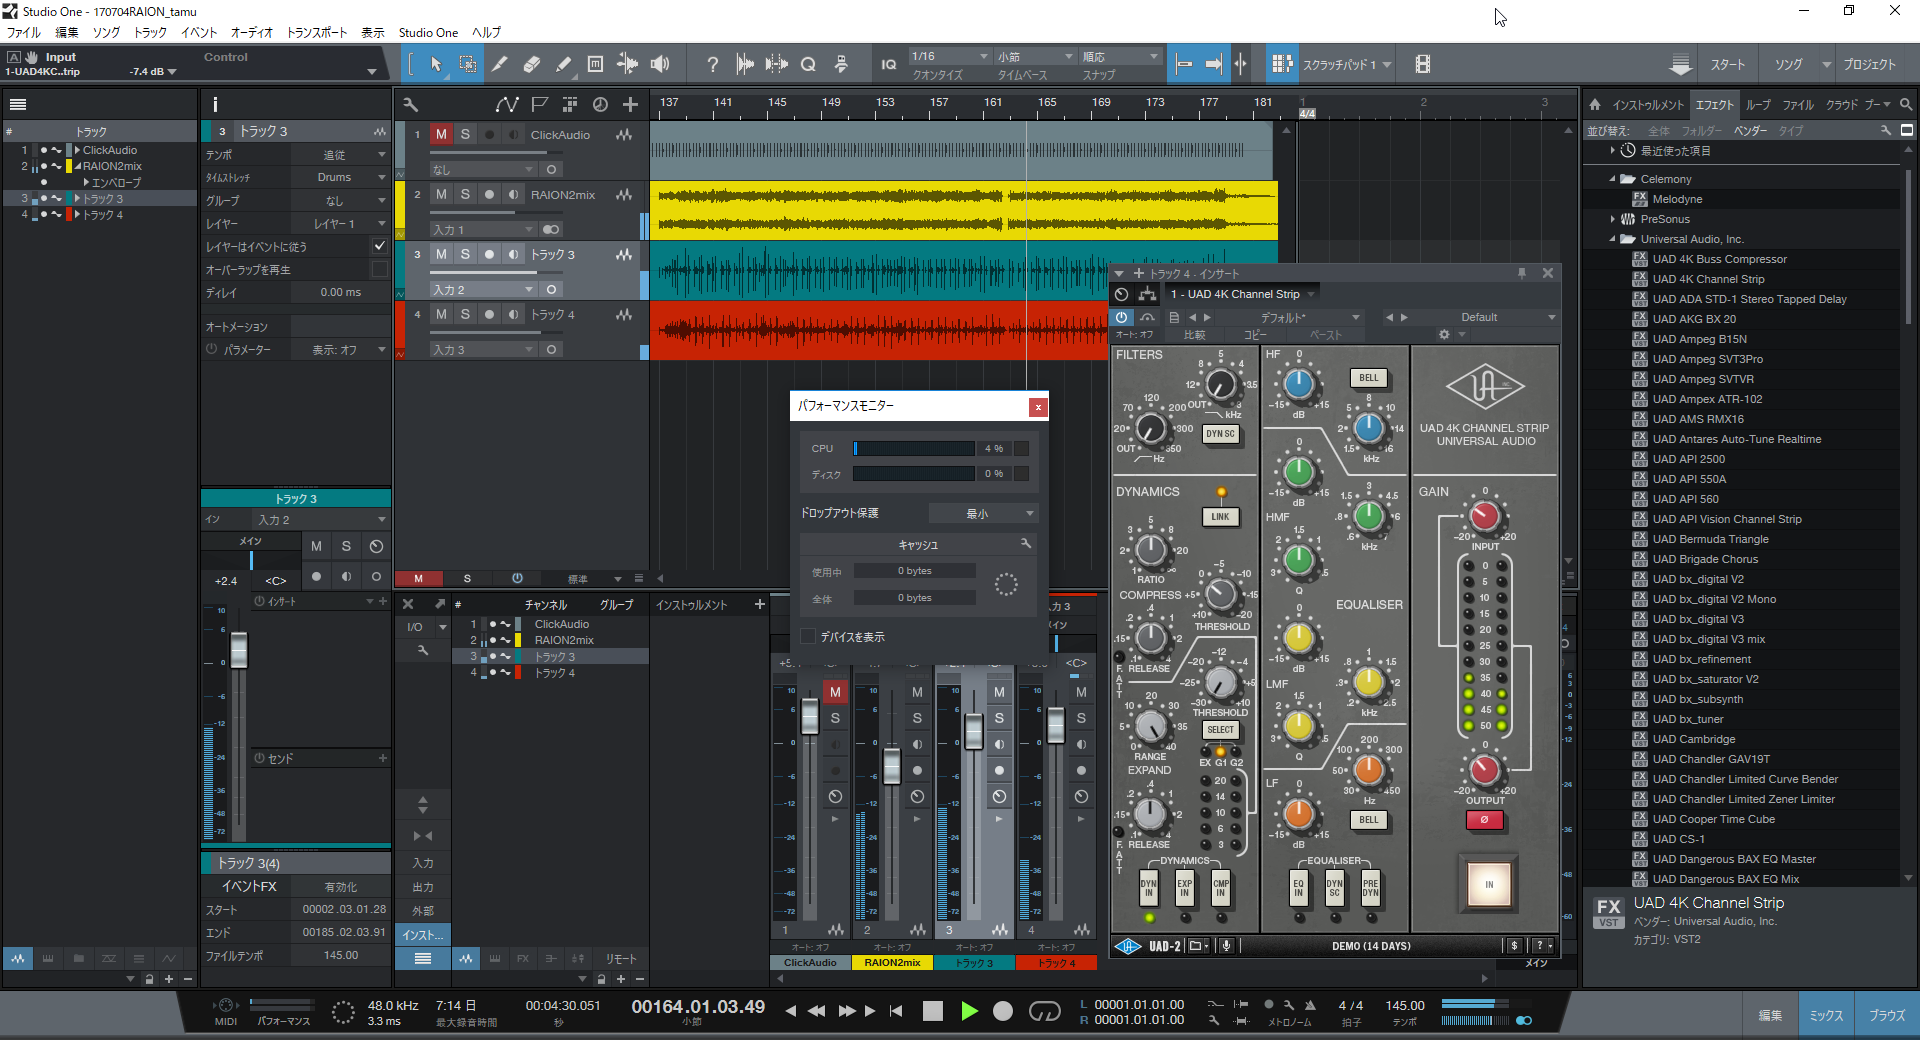
Task: Click the browser Home icon
Action: click(x=1595, y=104)
